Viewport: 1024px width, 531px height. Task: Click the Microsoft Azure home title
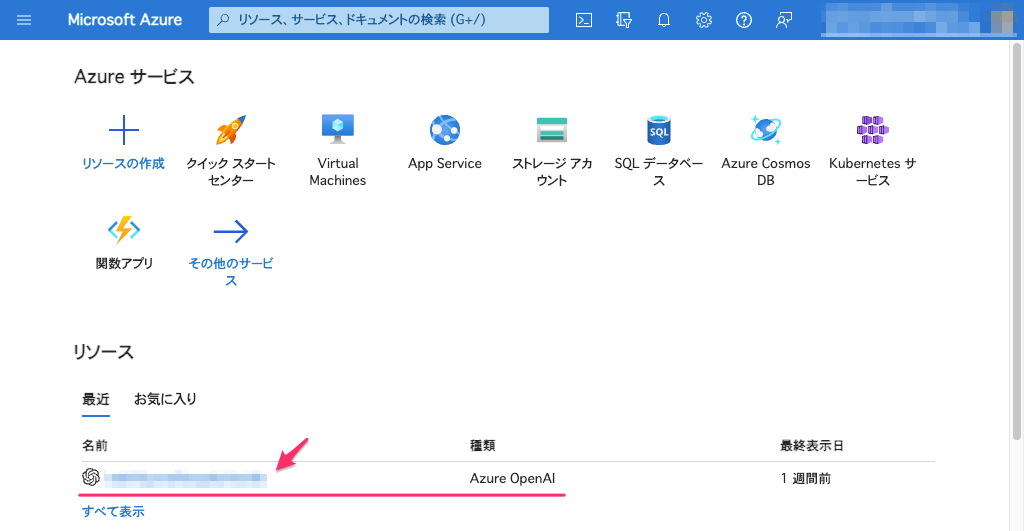125,20
